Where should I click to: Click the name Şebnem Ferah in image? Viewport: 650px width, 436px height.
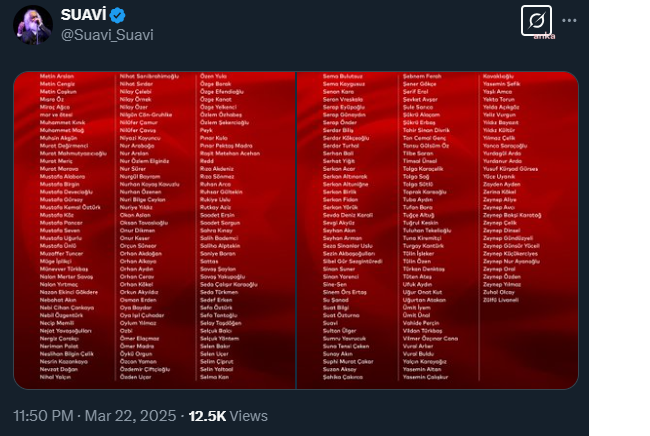click(422, 76)
